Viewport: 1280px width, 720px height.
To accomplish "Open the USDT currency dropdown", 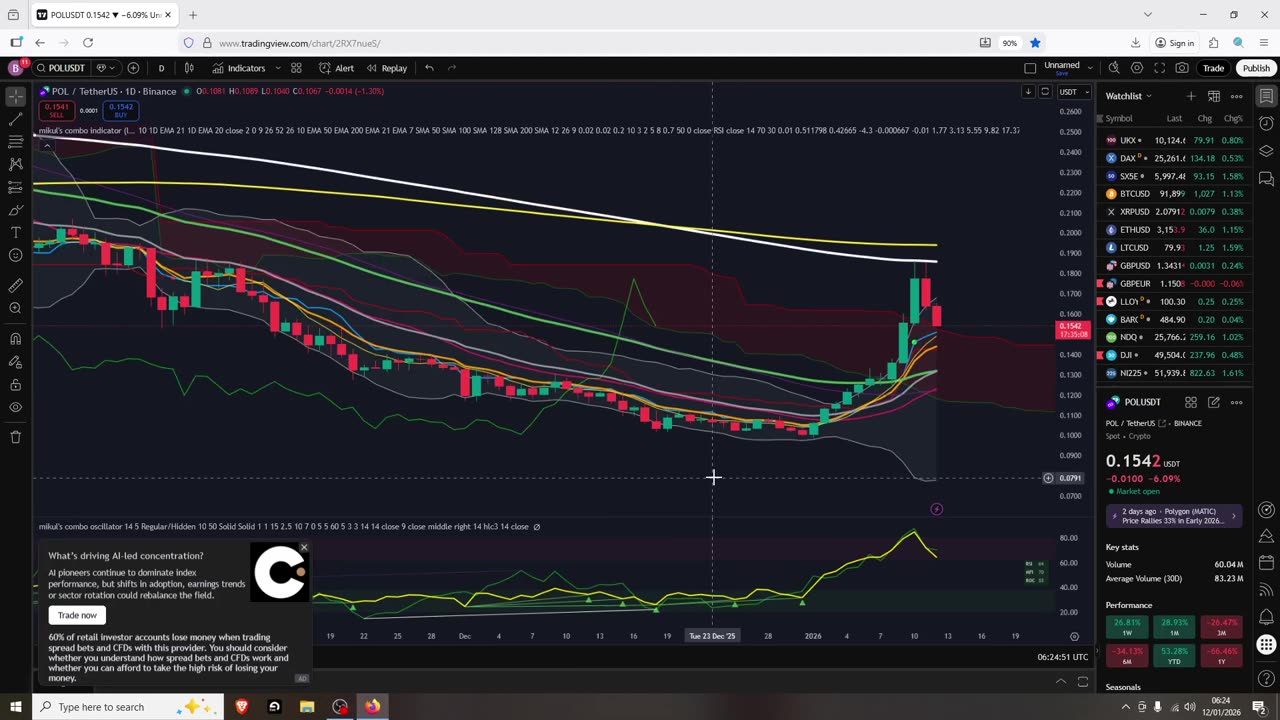I will pyautogui.click(x=1074, y=92).
